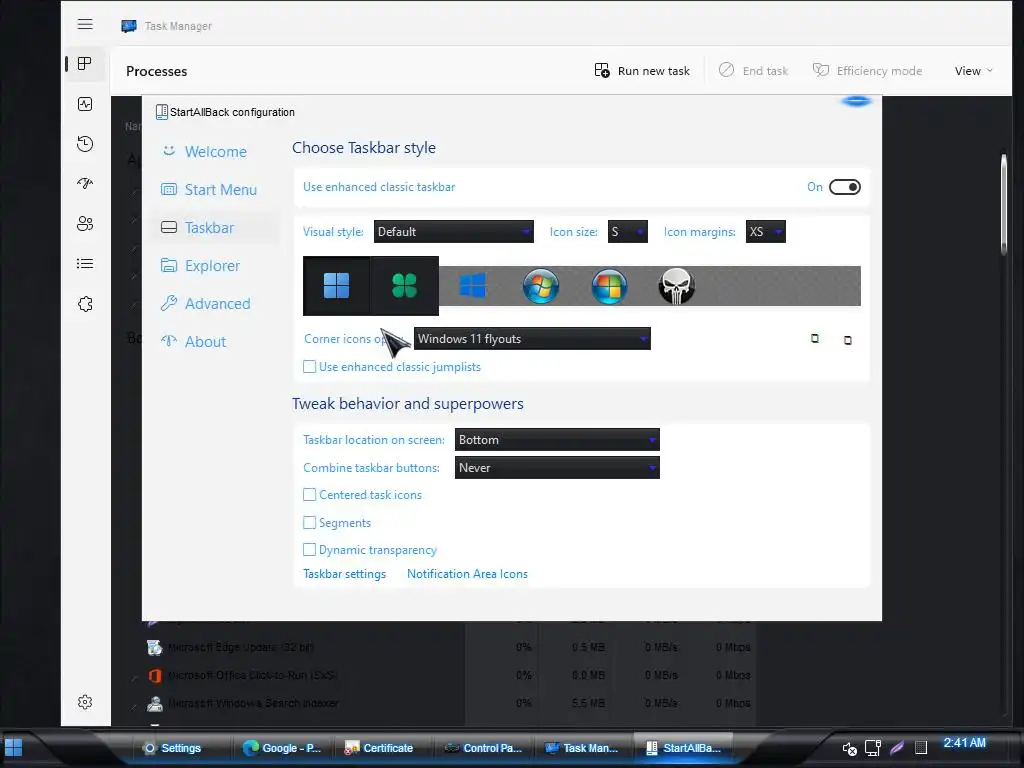Toggle Use enhanced classic taskbar switch
1024x768 pixels.
[x=844, y=187]
